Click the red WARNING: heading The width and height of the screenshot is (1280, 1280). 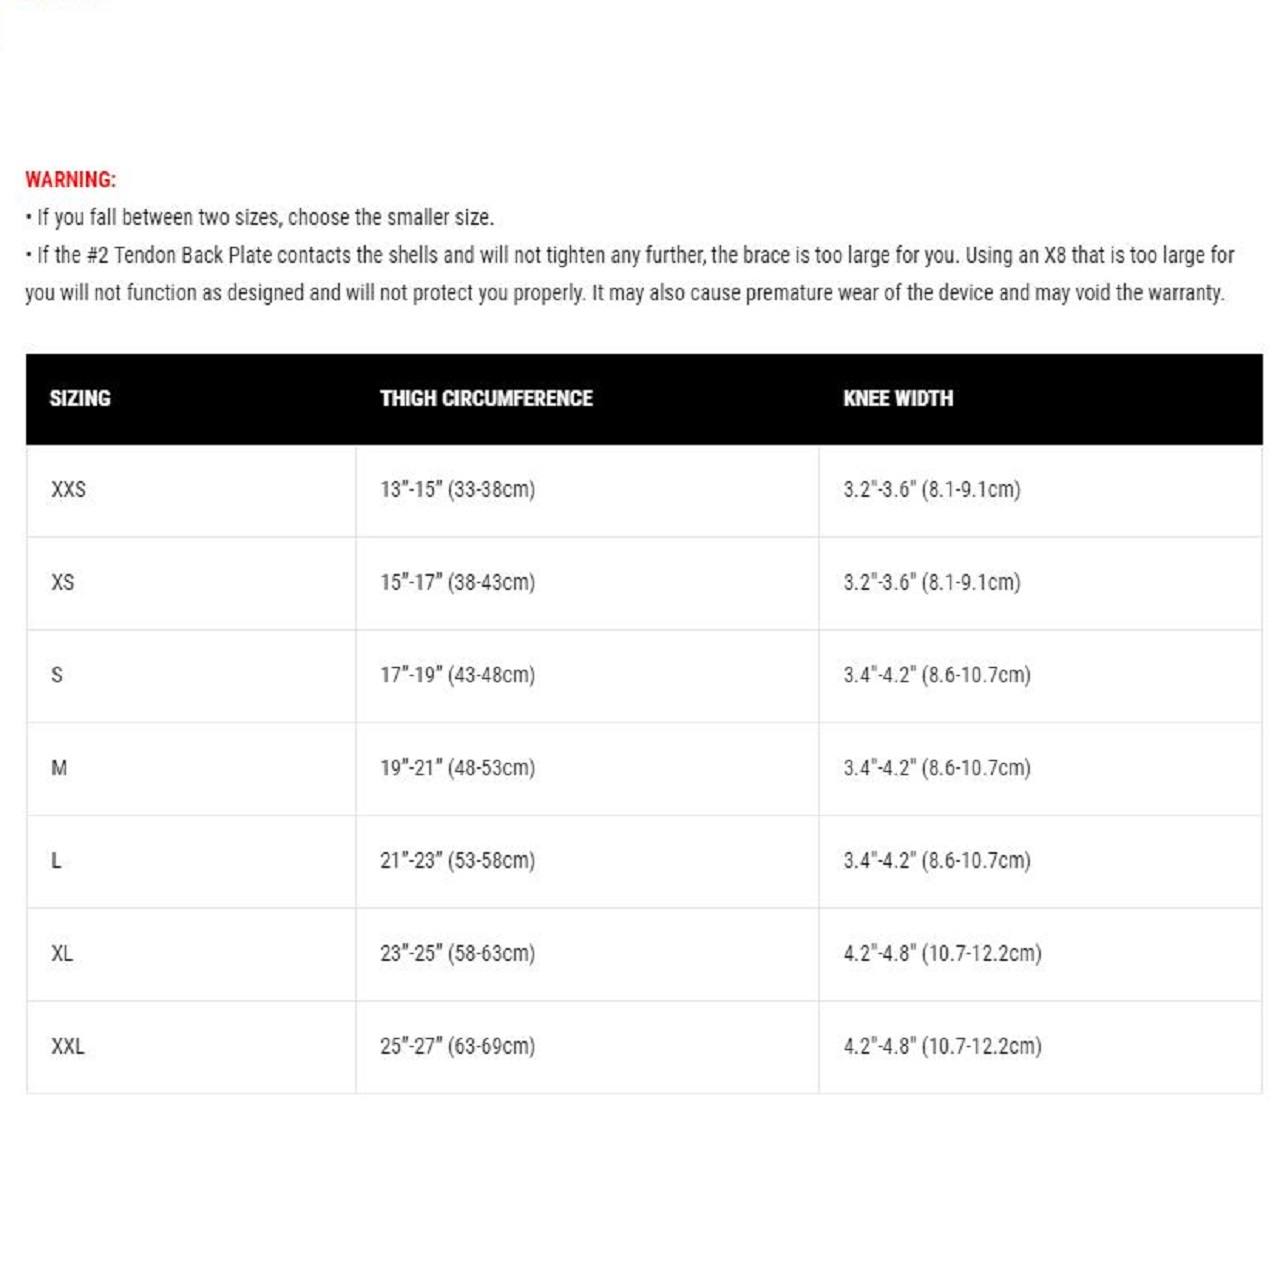(70, 180)
